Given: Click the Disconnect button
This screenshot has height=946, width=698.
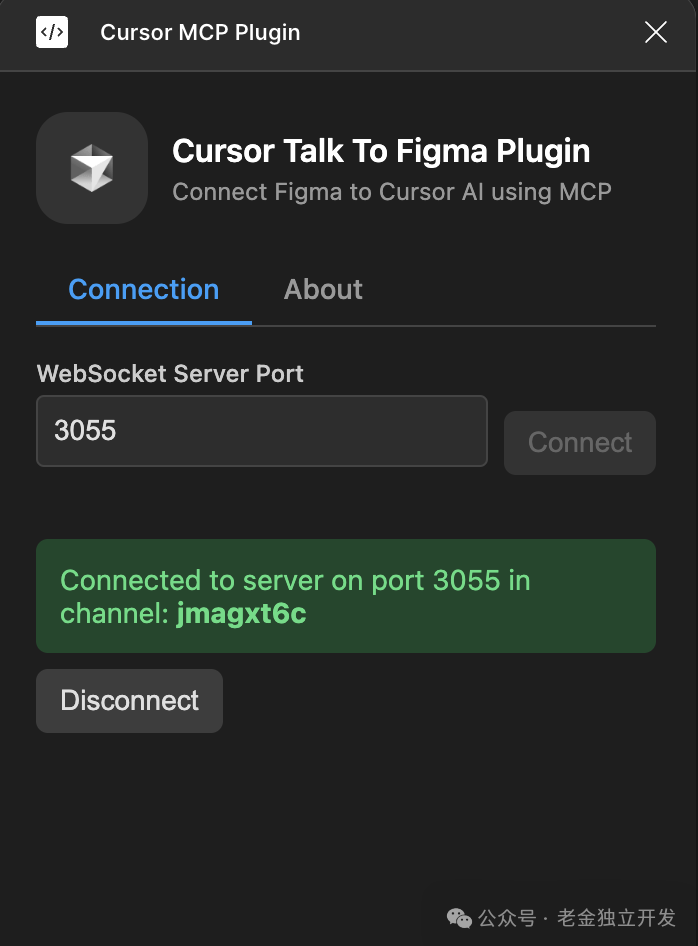Looking at the screenshot, I should pos(129,701).
